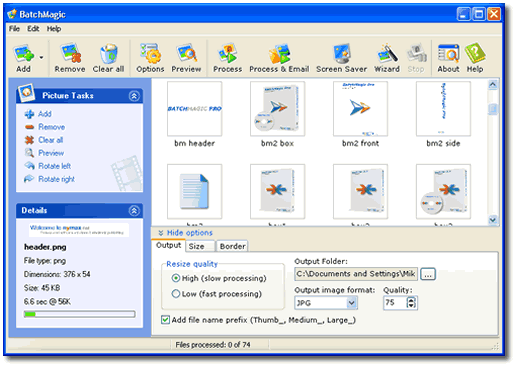Image resolution: width=514 pixels, height=367 pixels.
Task: Decrease Quality with the stepper down arrow
Action: click(411, 305)
